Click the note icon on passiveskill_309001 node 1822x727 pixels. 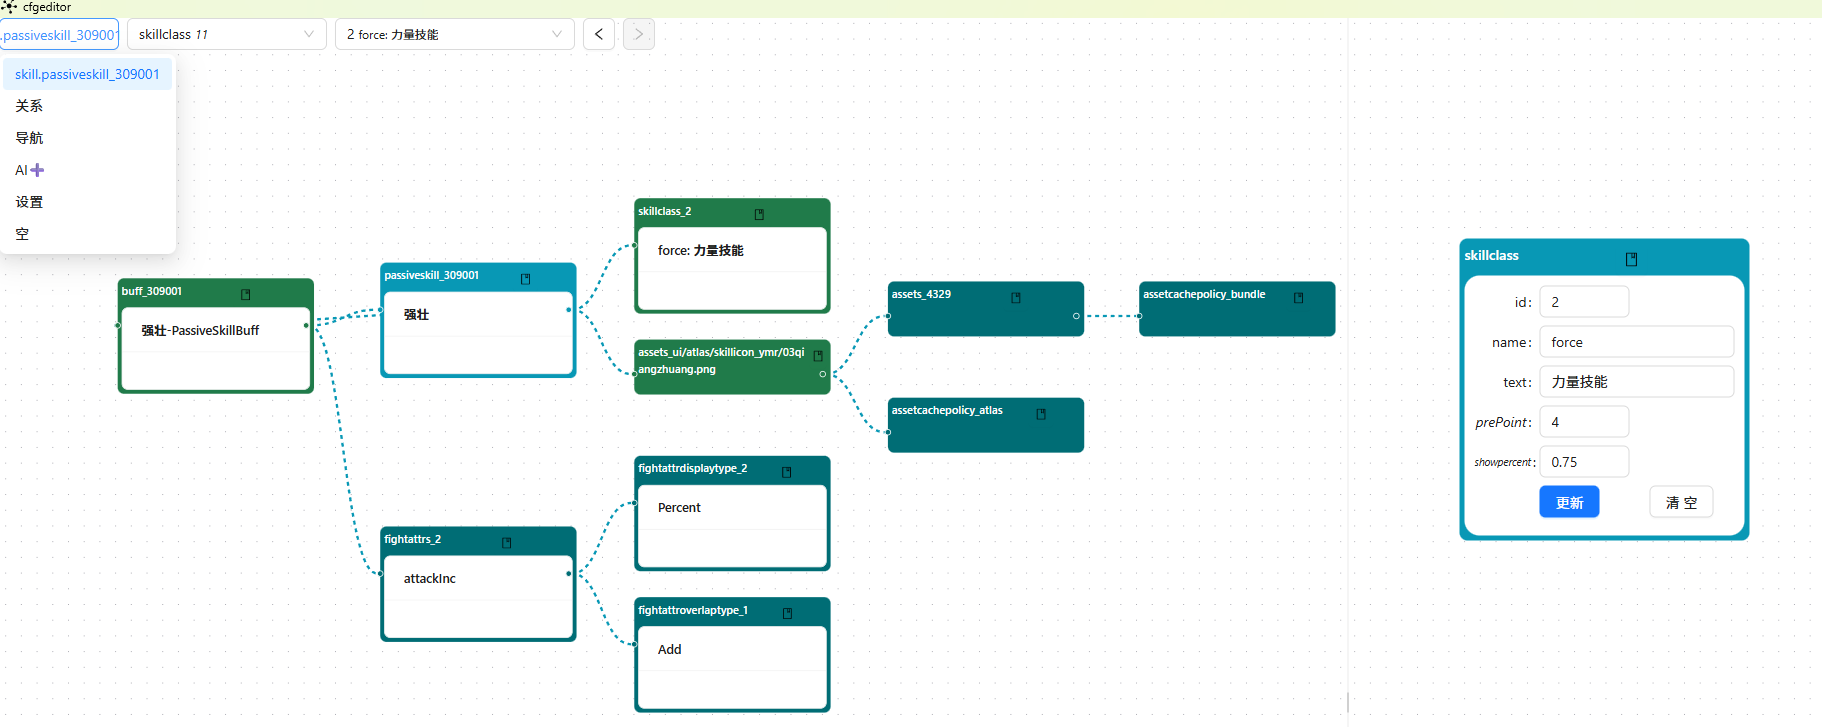[x=525, y=279]
